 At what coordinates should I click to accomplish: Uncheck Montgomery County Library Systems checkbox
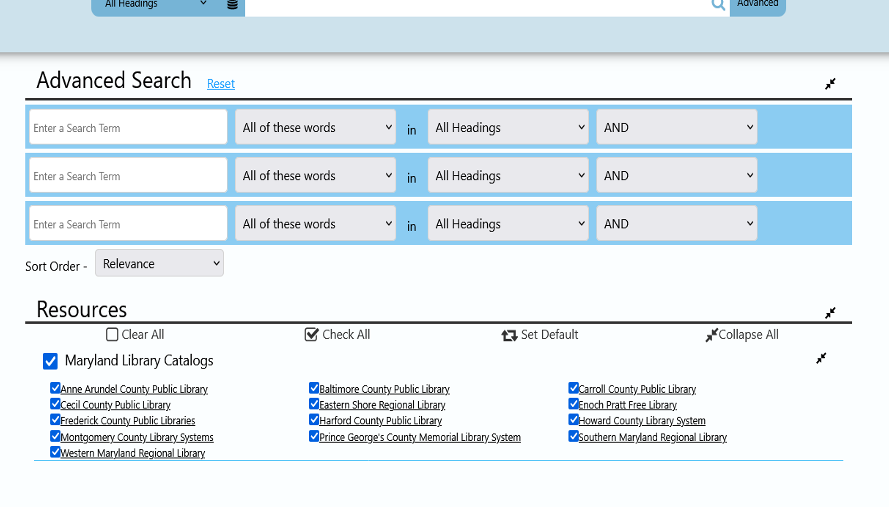click(x=55, y=436)
